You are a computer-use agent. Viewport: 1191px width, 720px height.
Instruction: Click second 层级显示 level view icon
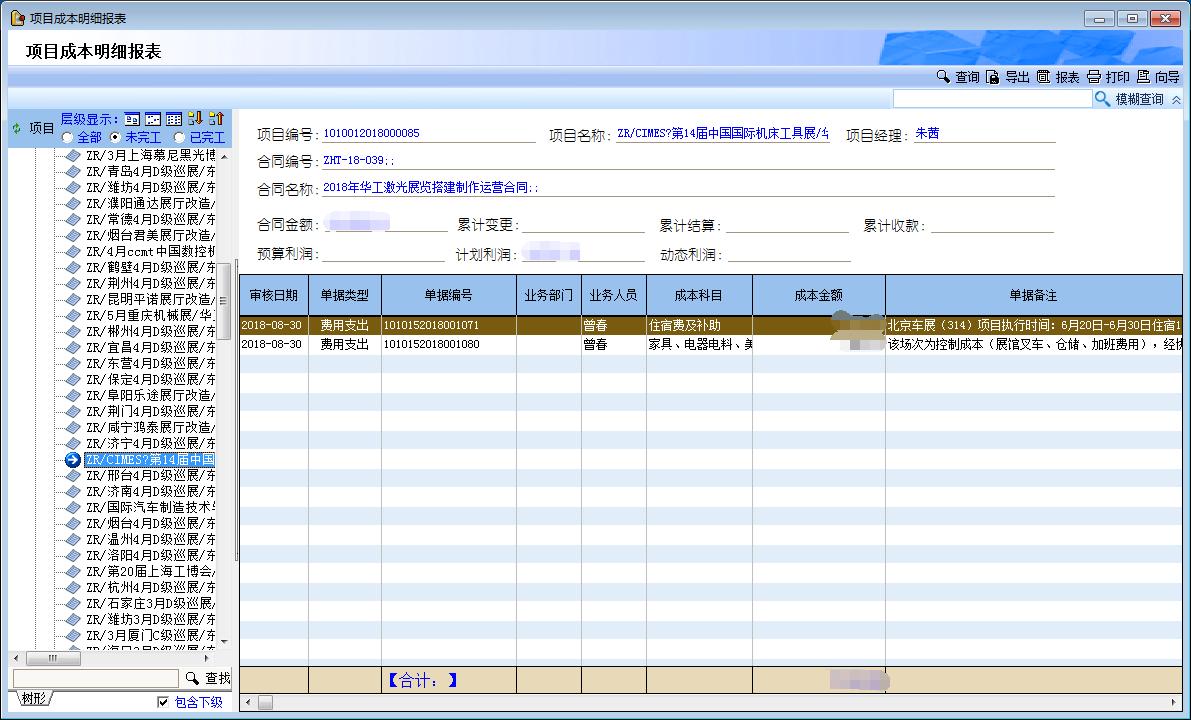point(153,119)
